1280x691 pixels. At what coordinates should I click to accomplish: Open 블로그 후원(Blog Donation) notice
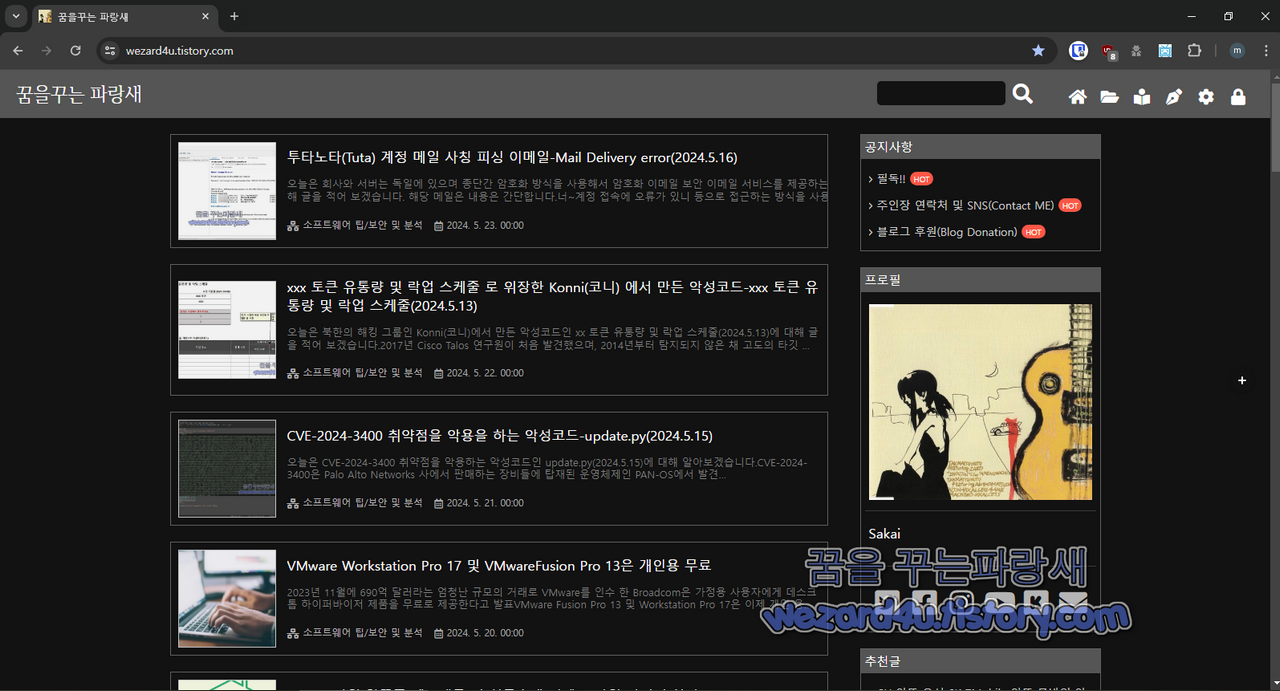coord(946,232)
